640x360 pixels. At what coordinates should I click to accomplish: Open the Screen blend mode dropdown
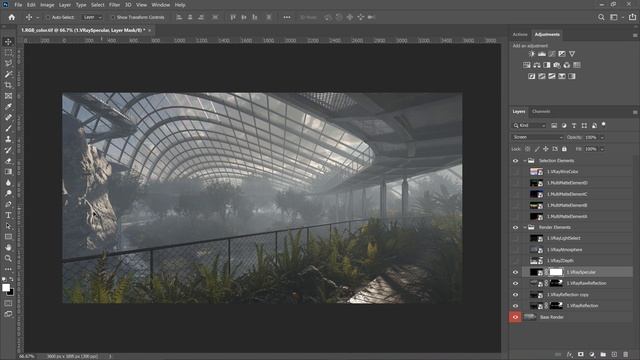538,137
